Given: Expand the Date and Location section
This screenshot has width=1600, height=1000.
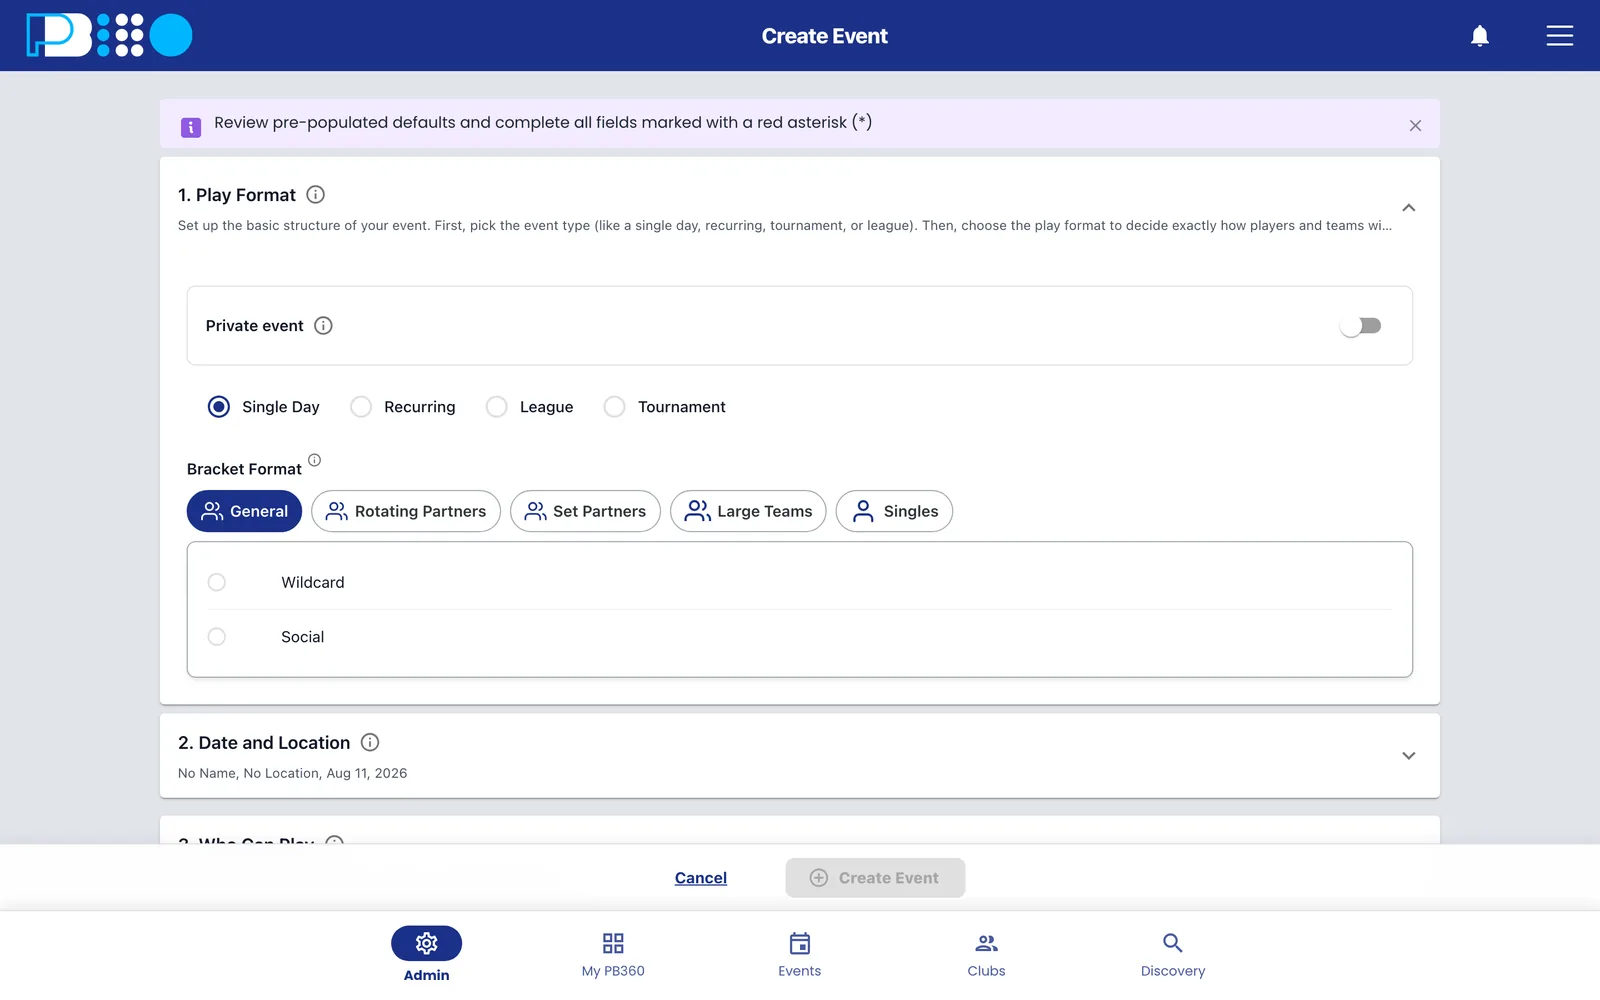Looking at the screenshot, I should (1408, 756).
